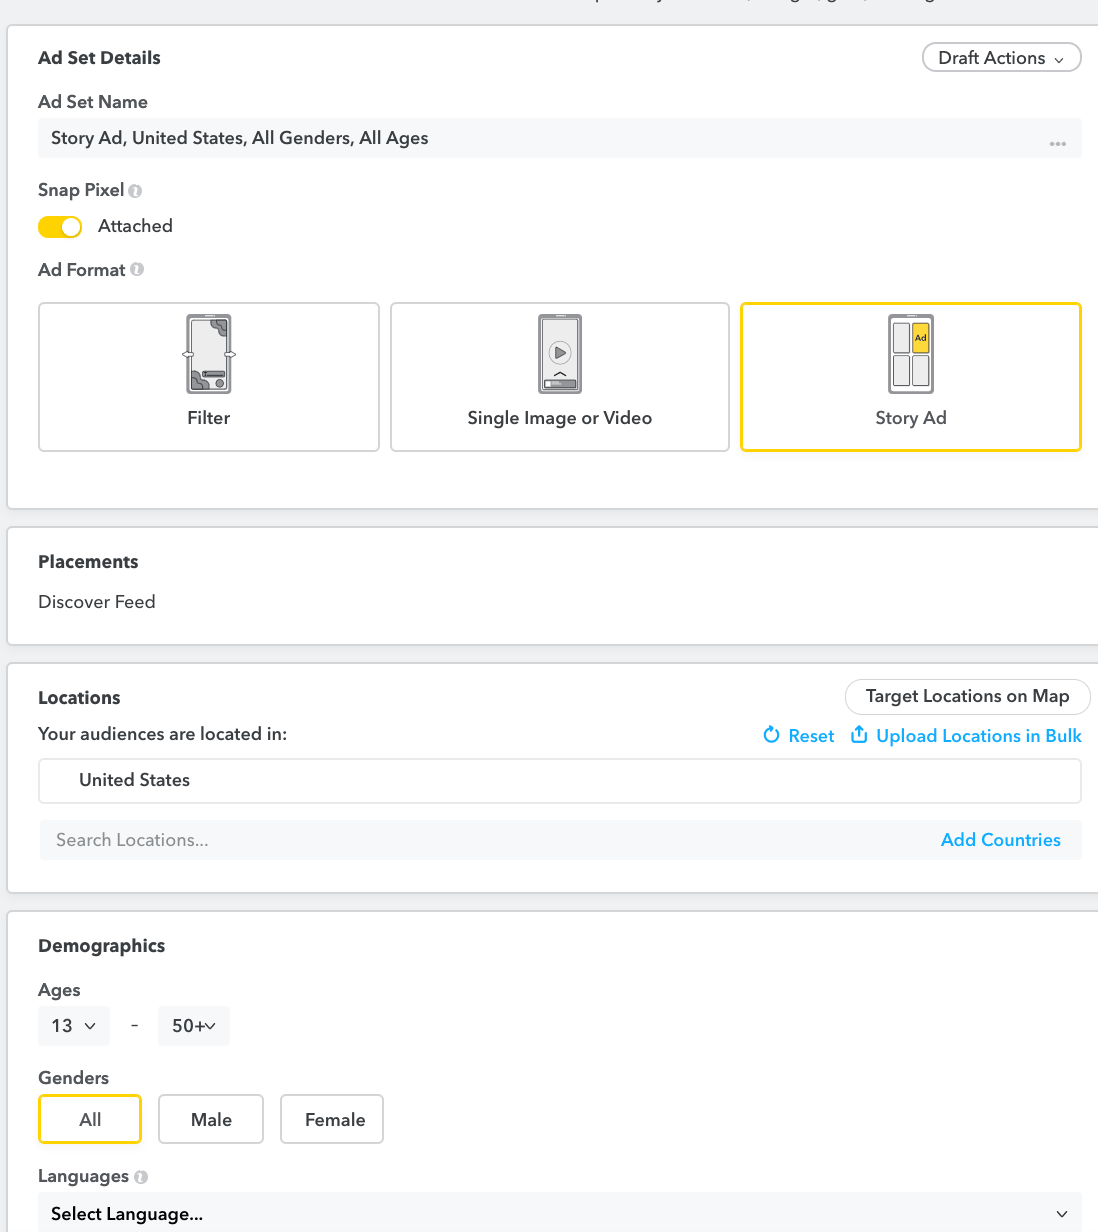
Task: Click the Search Locations input field
Action: click(480, 840)
